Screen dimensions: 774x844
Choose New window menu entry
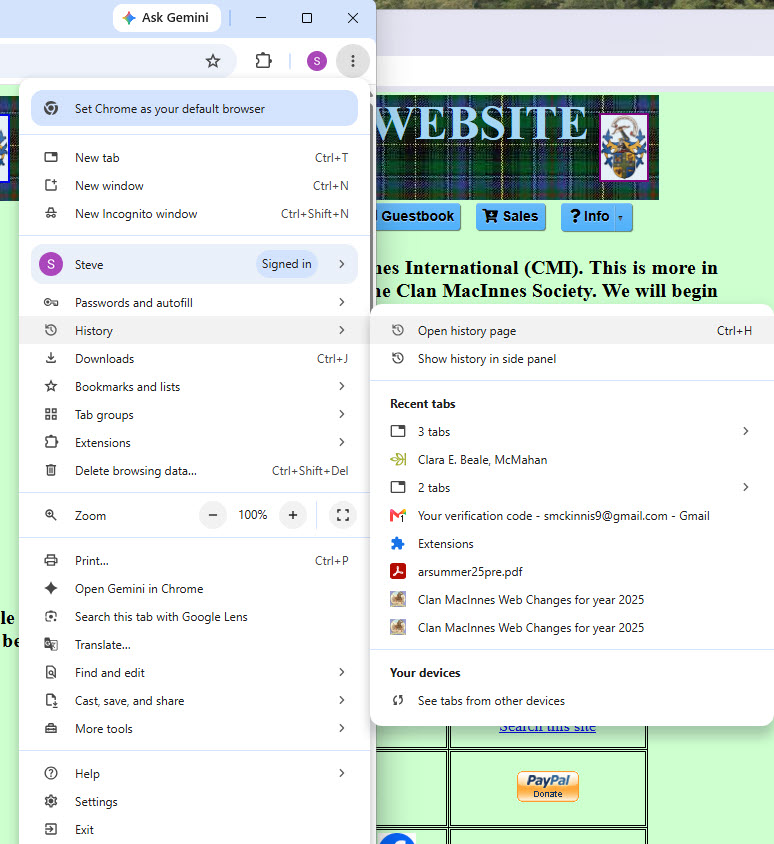(194, 186)
